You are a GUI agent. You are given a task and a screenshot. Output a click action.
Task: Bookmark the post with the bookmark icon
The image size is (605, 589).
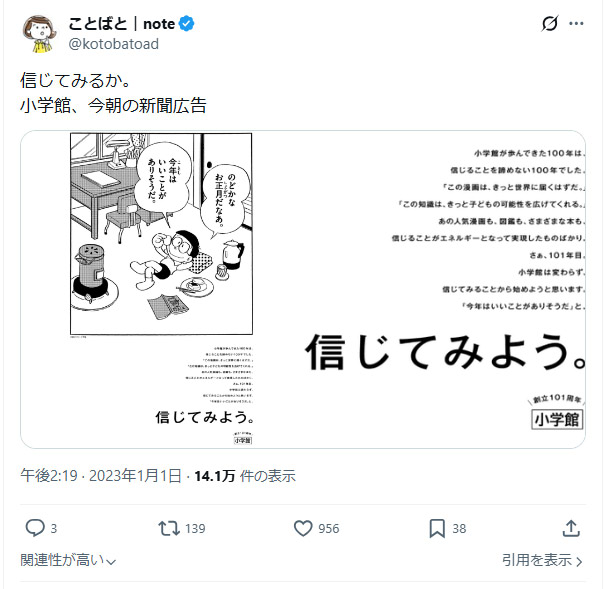pos(437,528)
